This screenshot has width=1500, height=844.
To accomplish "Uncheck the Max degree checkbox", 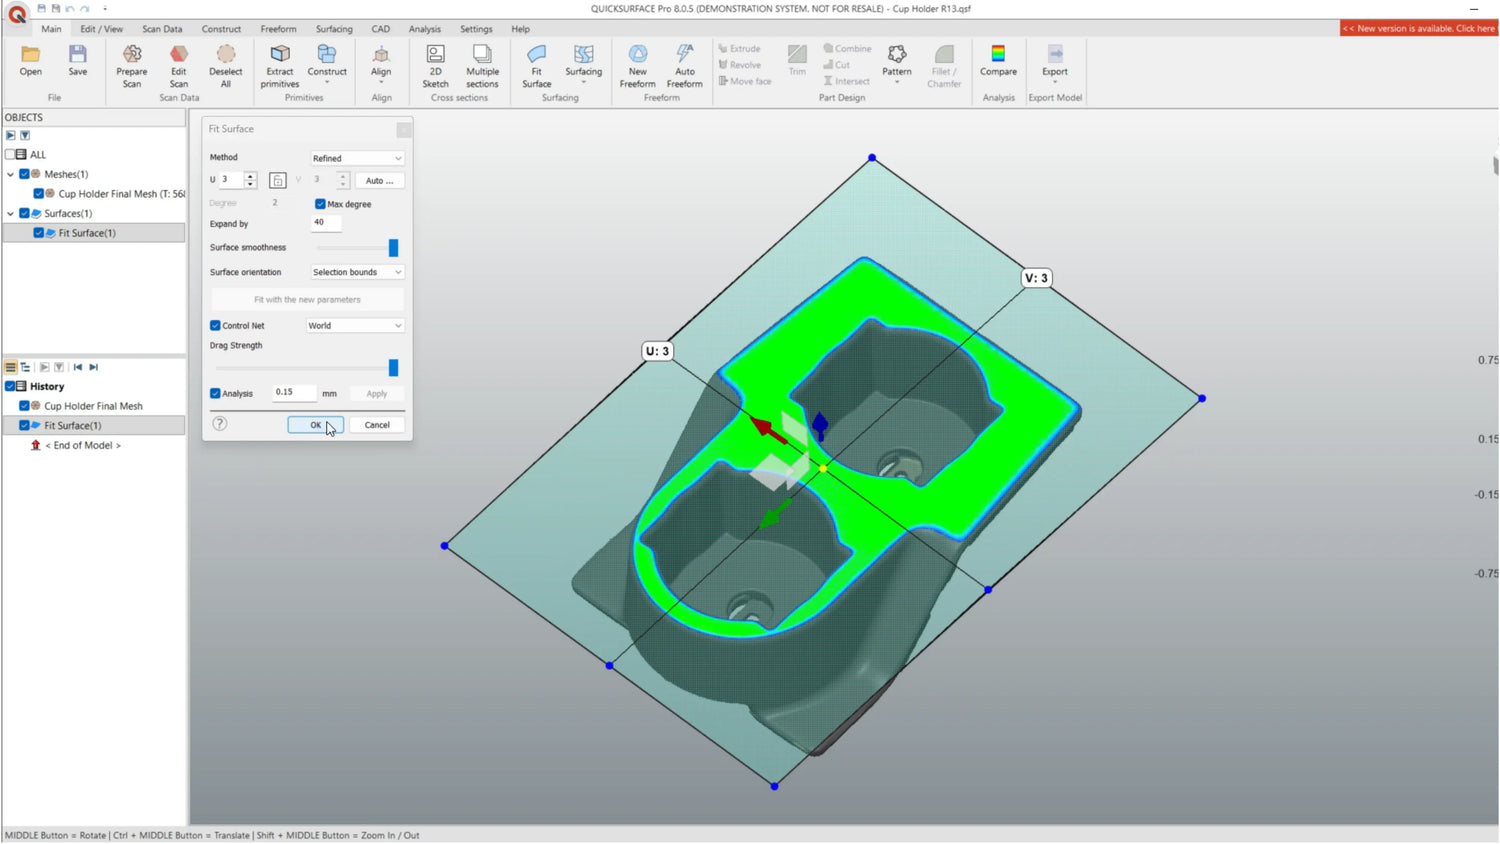I will 321,204.
